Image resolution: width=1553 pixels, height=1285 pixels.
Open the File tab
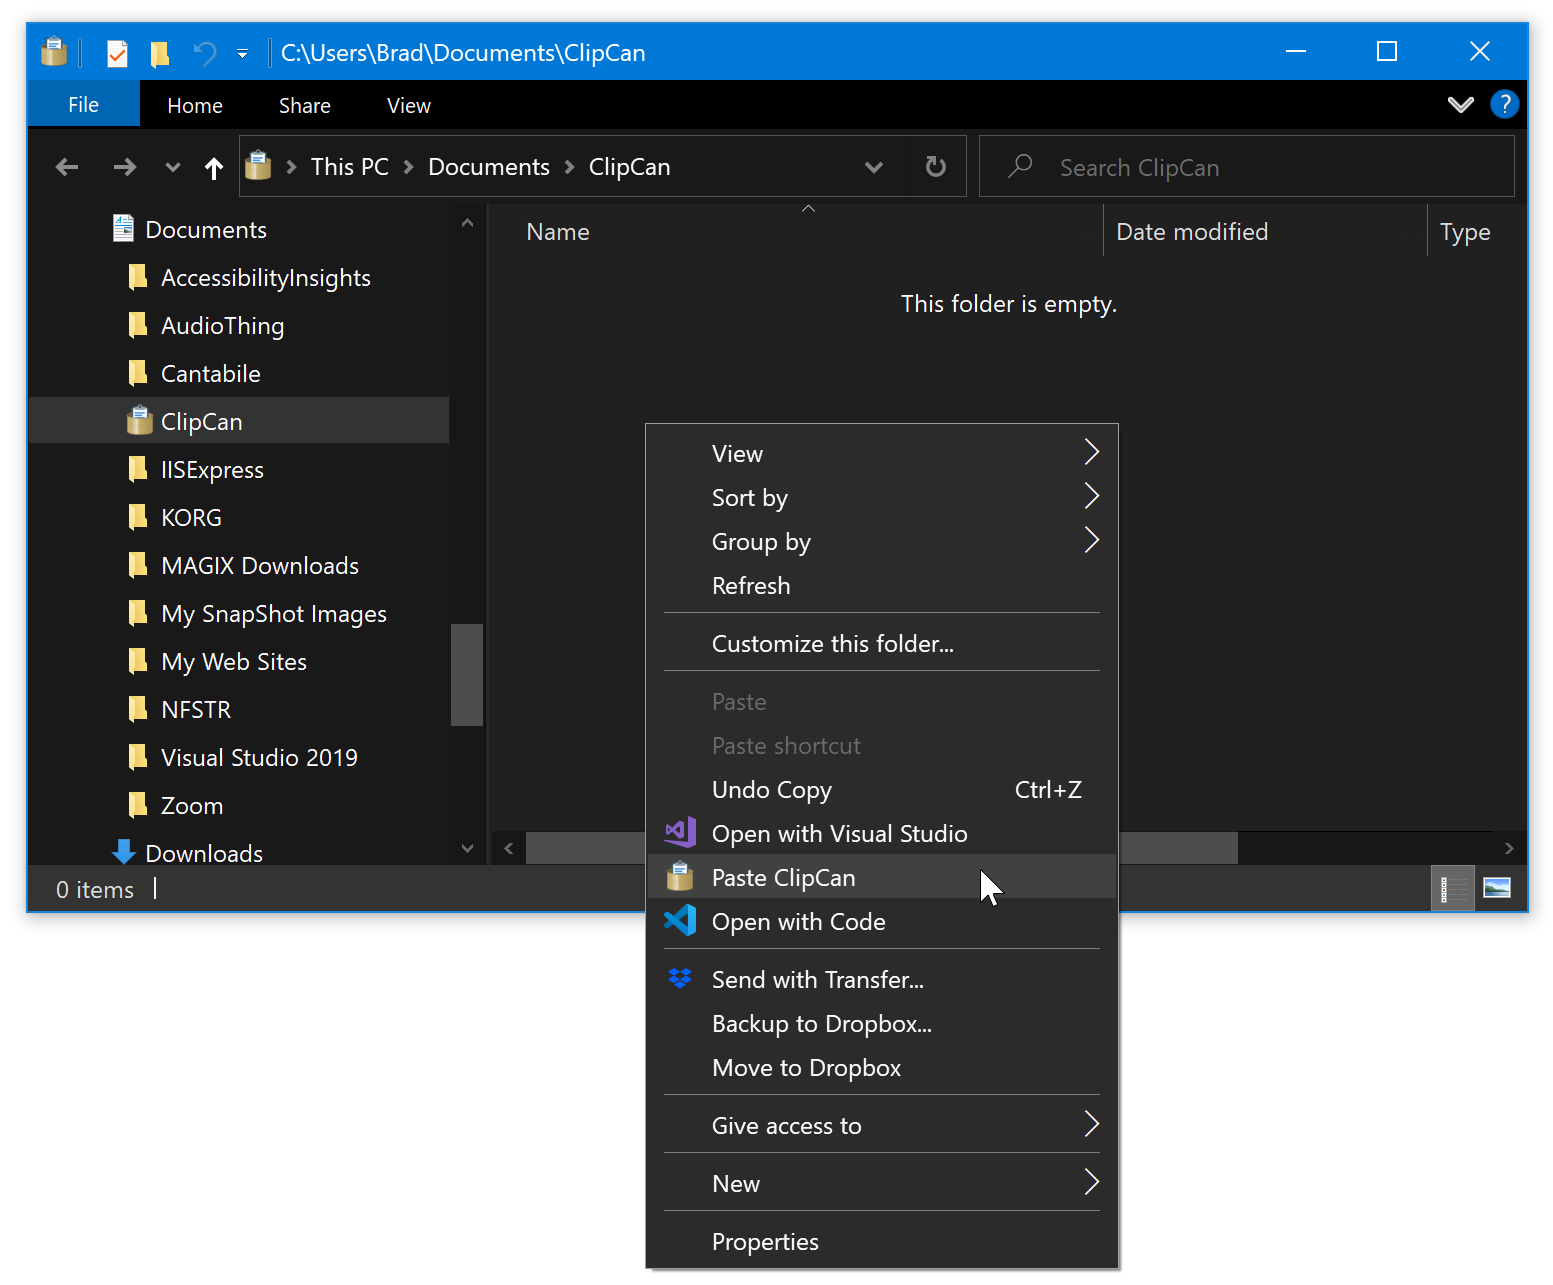coord(83,104)
